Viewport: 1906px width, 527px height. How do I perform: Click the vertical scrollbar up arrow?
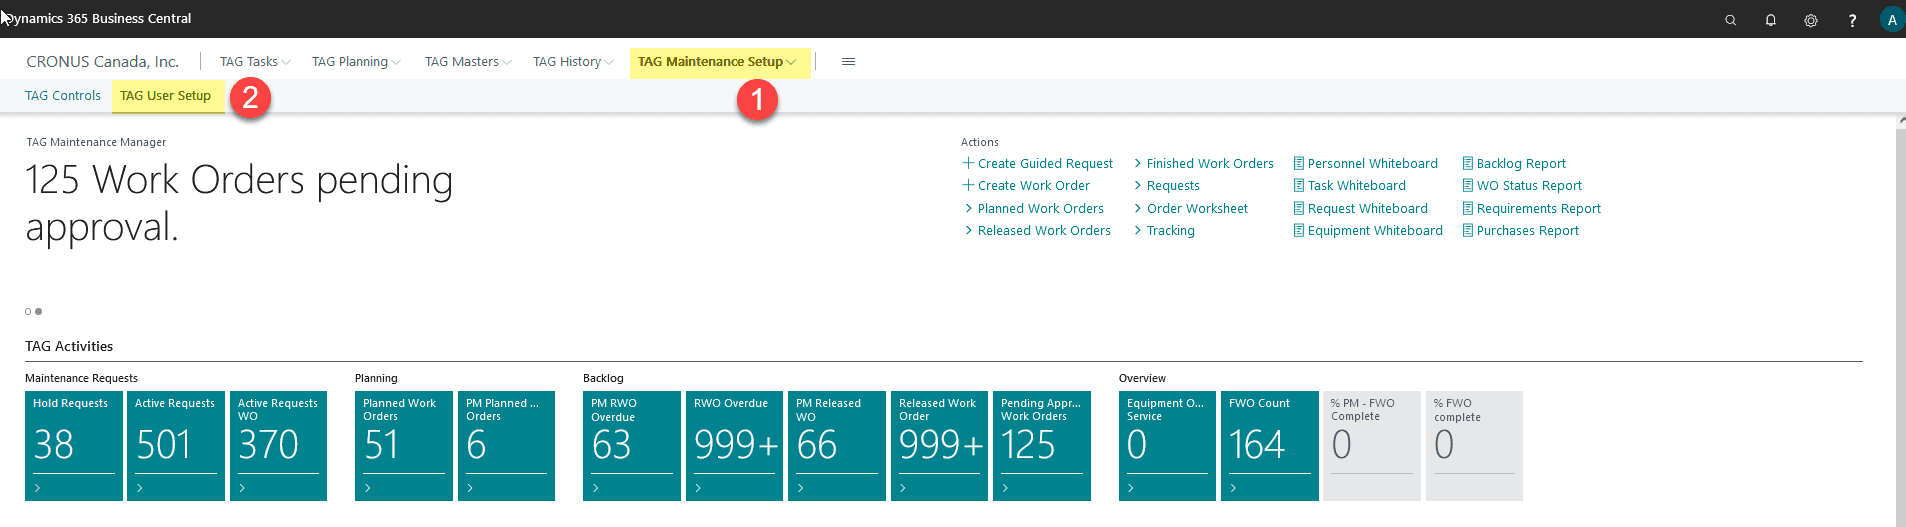pyautogui.click(x=1900, y=121)
